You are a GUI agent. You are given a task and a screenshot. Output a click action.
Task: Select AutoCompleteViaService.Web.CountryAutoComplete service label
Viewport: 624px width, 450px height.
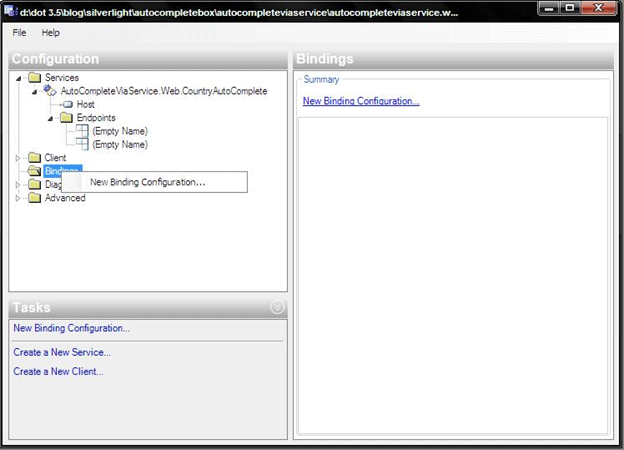click(164, 91)
